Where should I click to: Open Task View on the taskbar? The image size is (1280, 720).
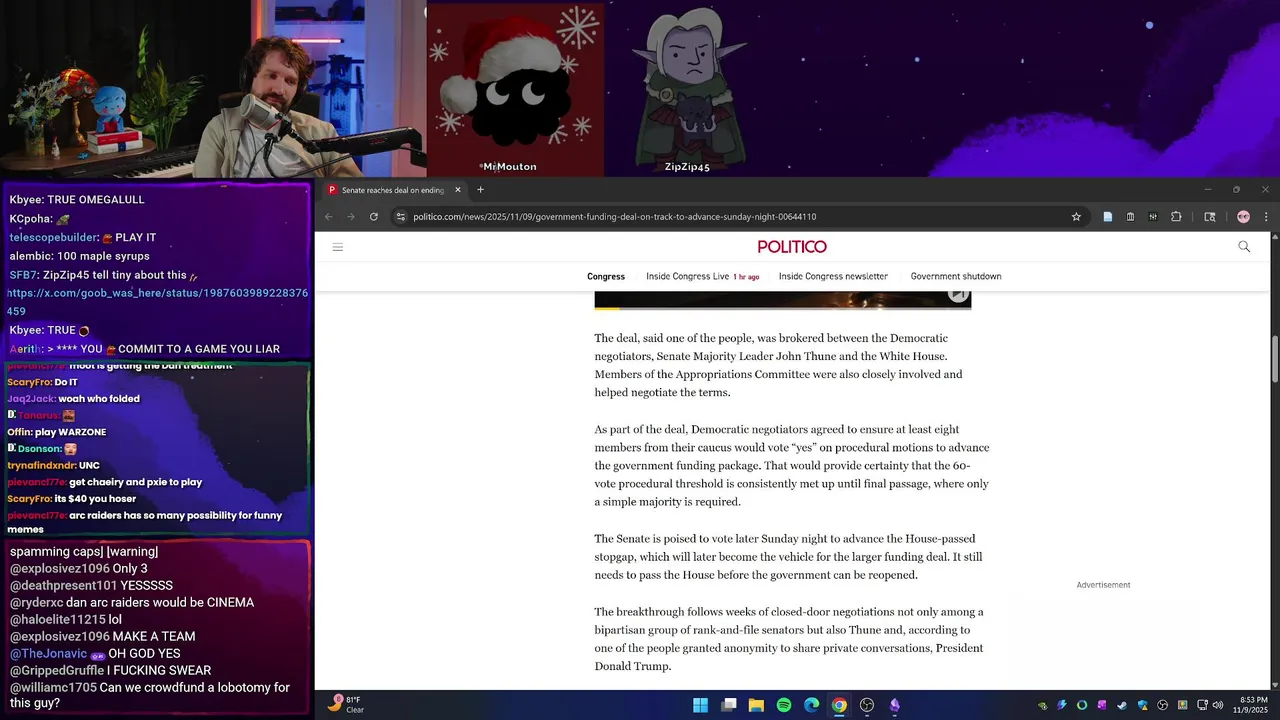[x=729, y=705]
